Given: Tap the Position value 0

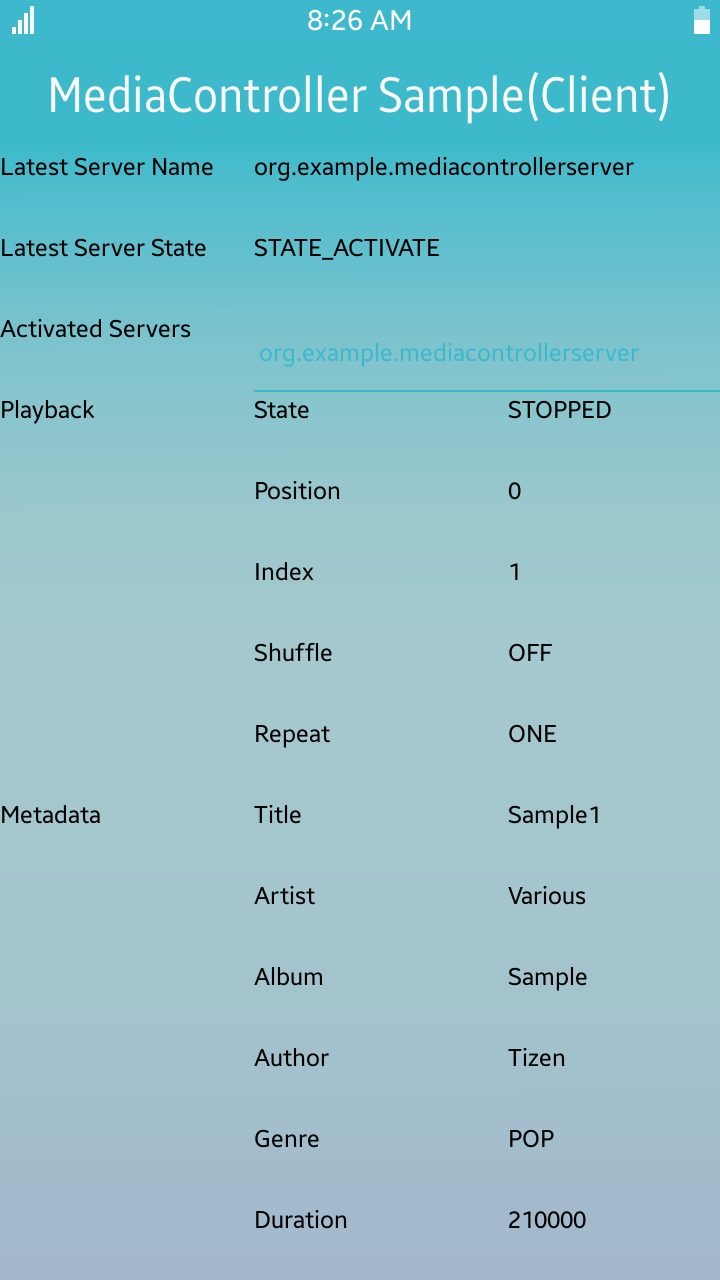Looking at the screenshot, I should 514,491.
